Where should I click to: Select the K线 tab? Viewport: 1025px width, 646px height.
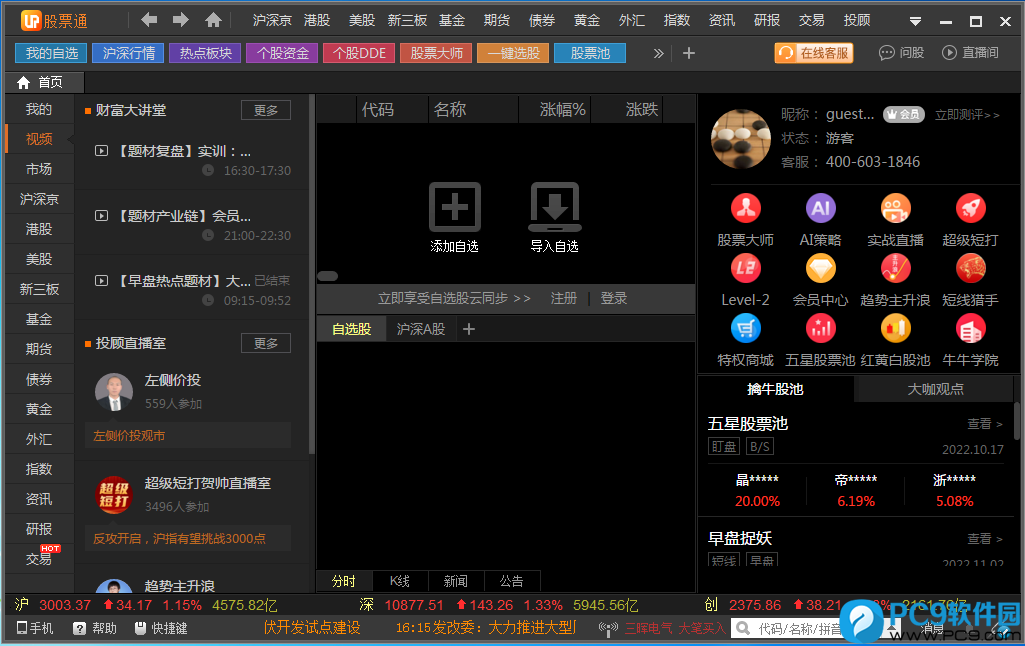click(x=399, y=581)
